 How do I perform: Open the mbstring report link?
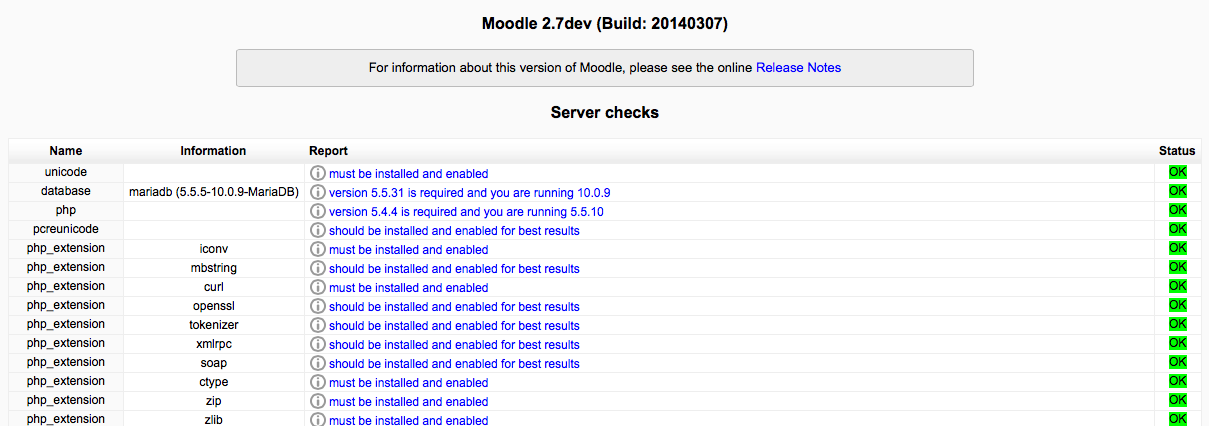point(454,269)
